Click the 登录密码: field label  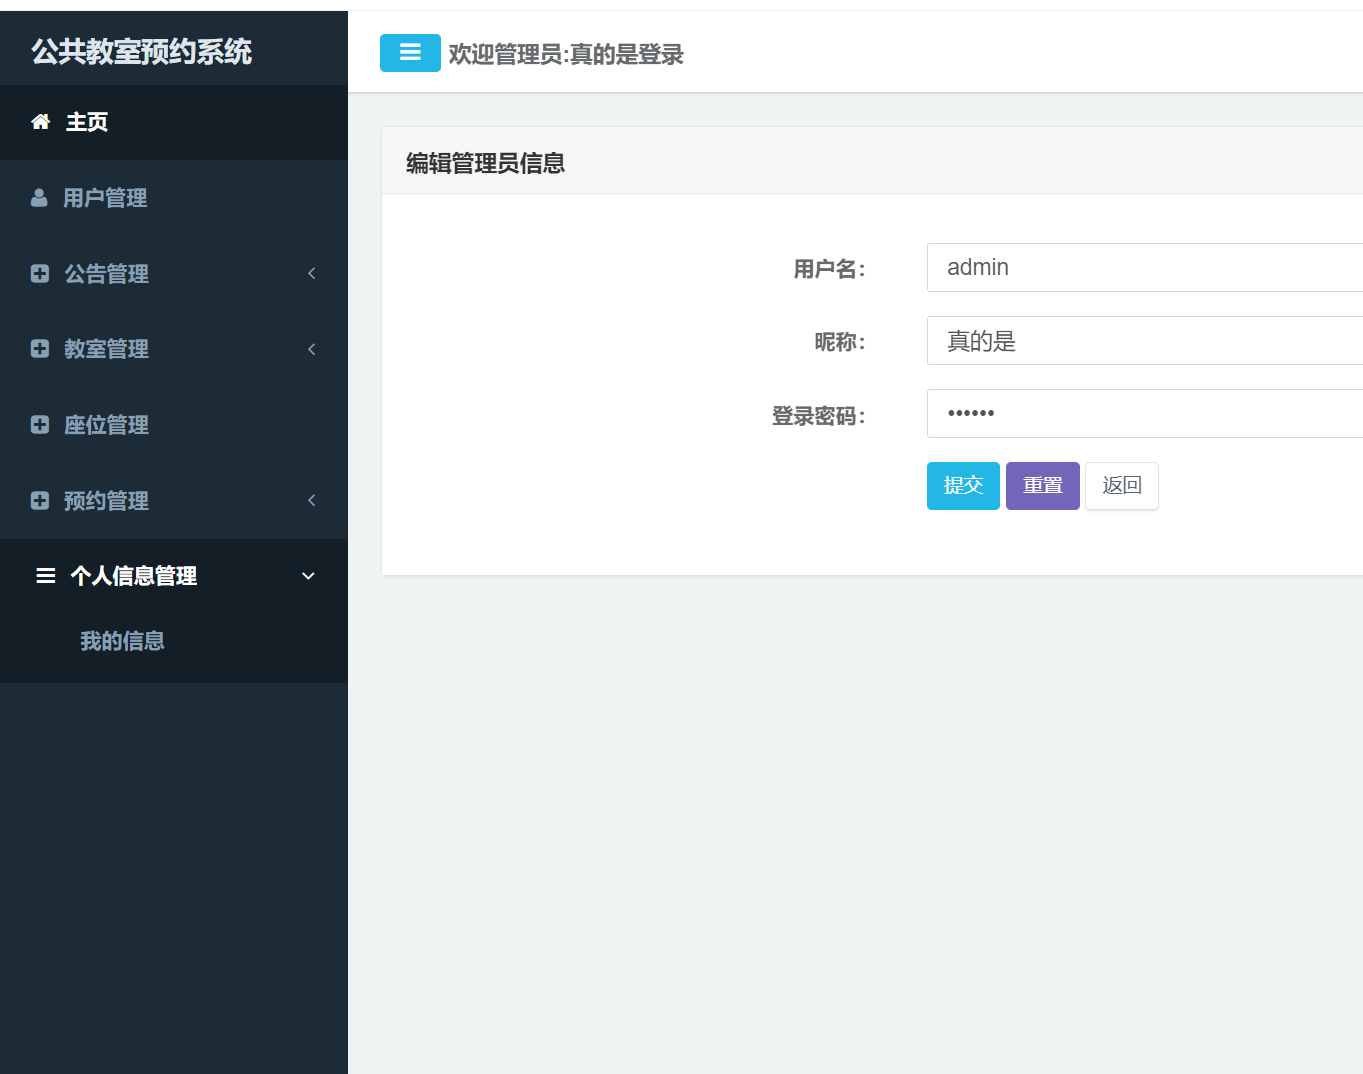(819, 416)
